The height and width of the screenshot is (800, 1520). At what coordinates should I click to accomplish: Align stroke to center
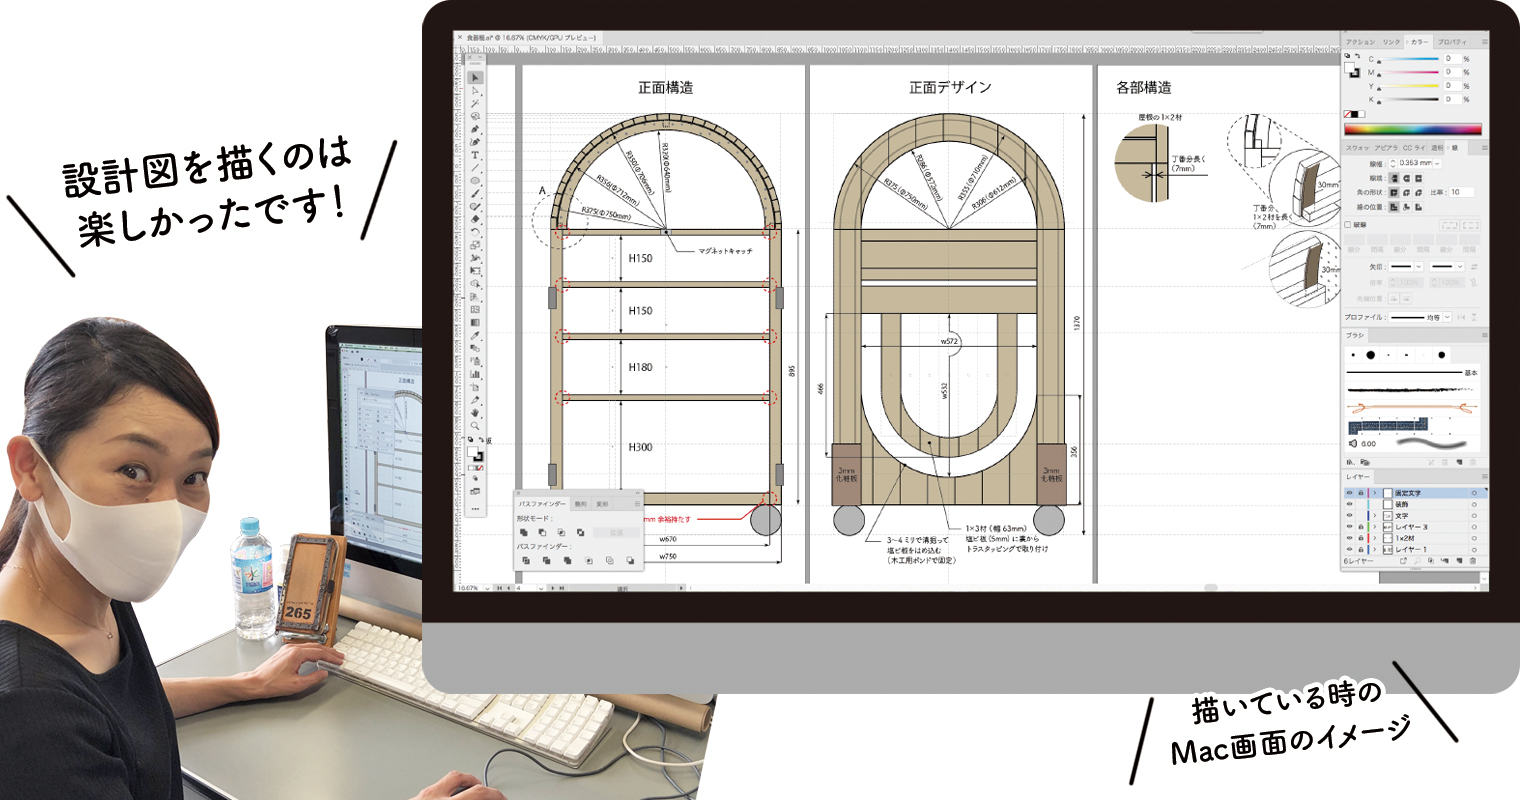[1394, 207]
